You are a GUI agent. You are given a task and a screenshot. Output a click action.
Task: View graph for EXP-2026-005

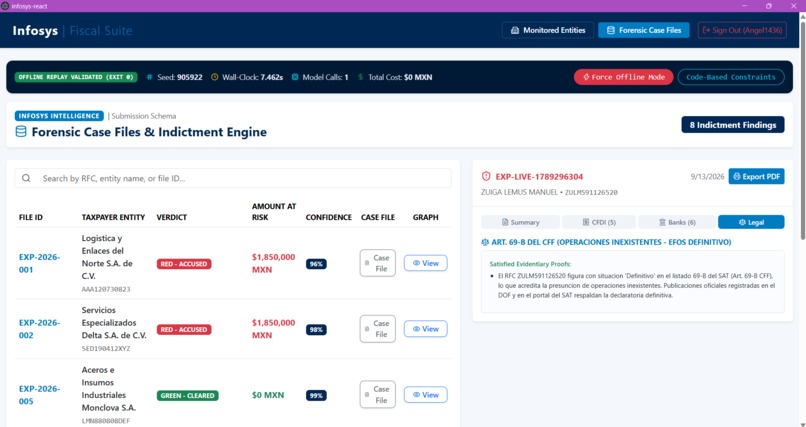426,395
